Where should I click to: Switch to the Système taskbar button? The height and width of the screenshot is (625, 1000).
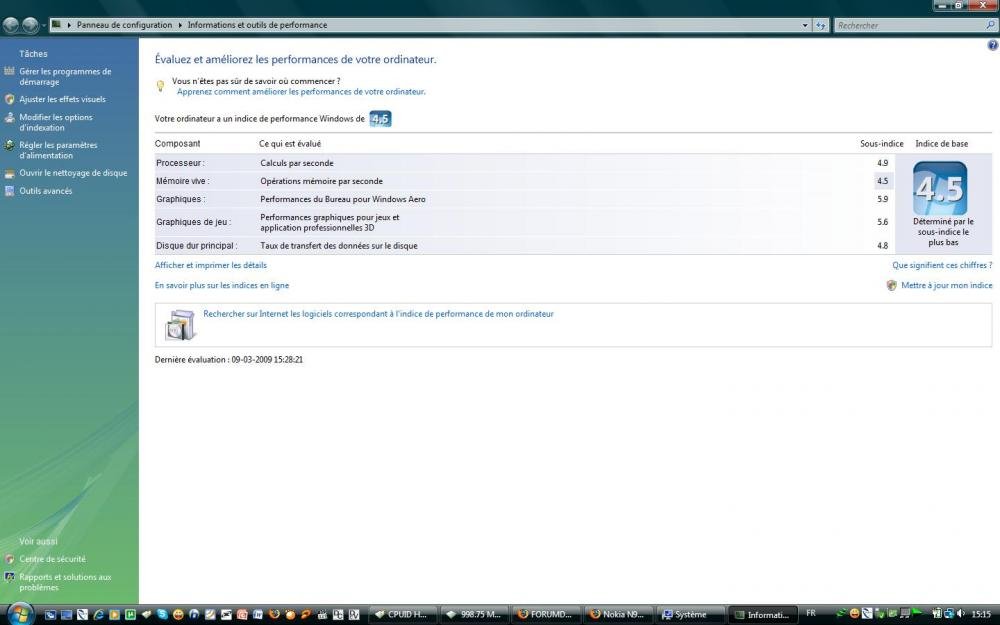[689, 614]
